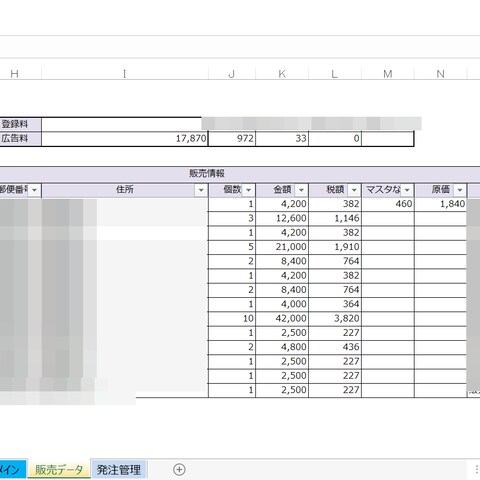Select the 金額 cell showing 12,600
480x480 pixels.
coord(282,218)
